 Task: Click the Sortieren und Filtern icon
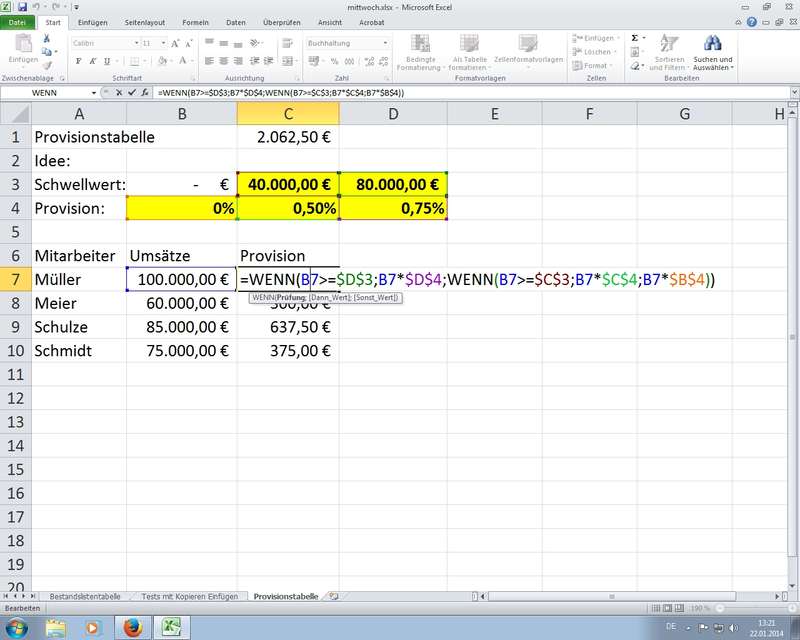pos(669,44)
